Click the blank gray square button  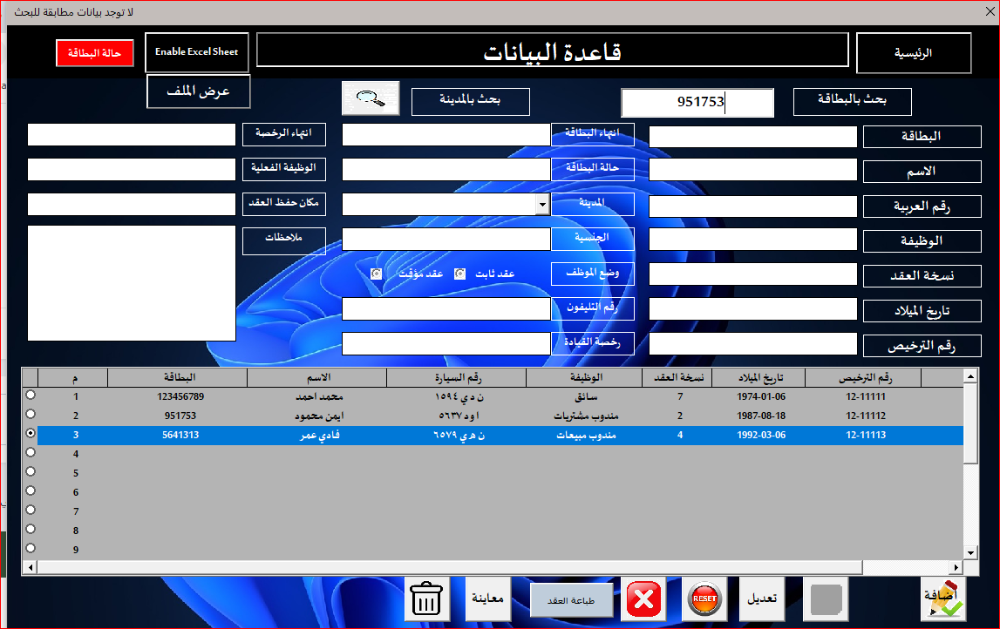point(825,600)
